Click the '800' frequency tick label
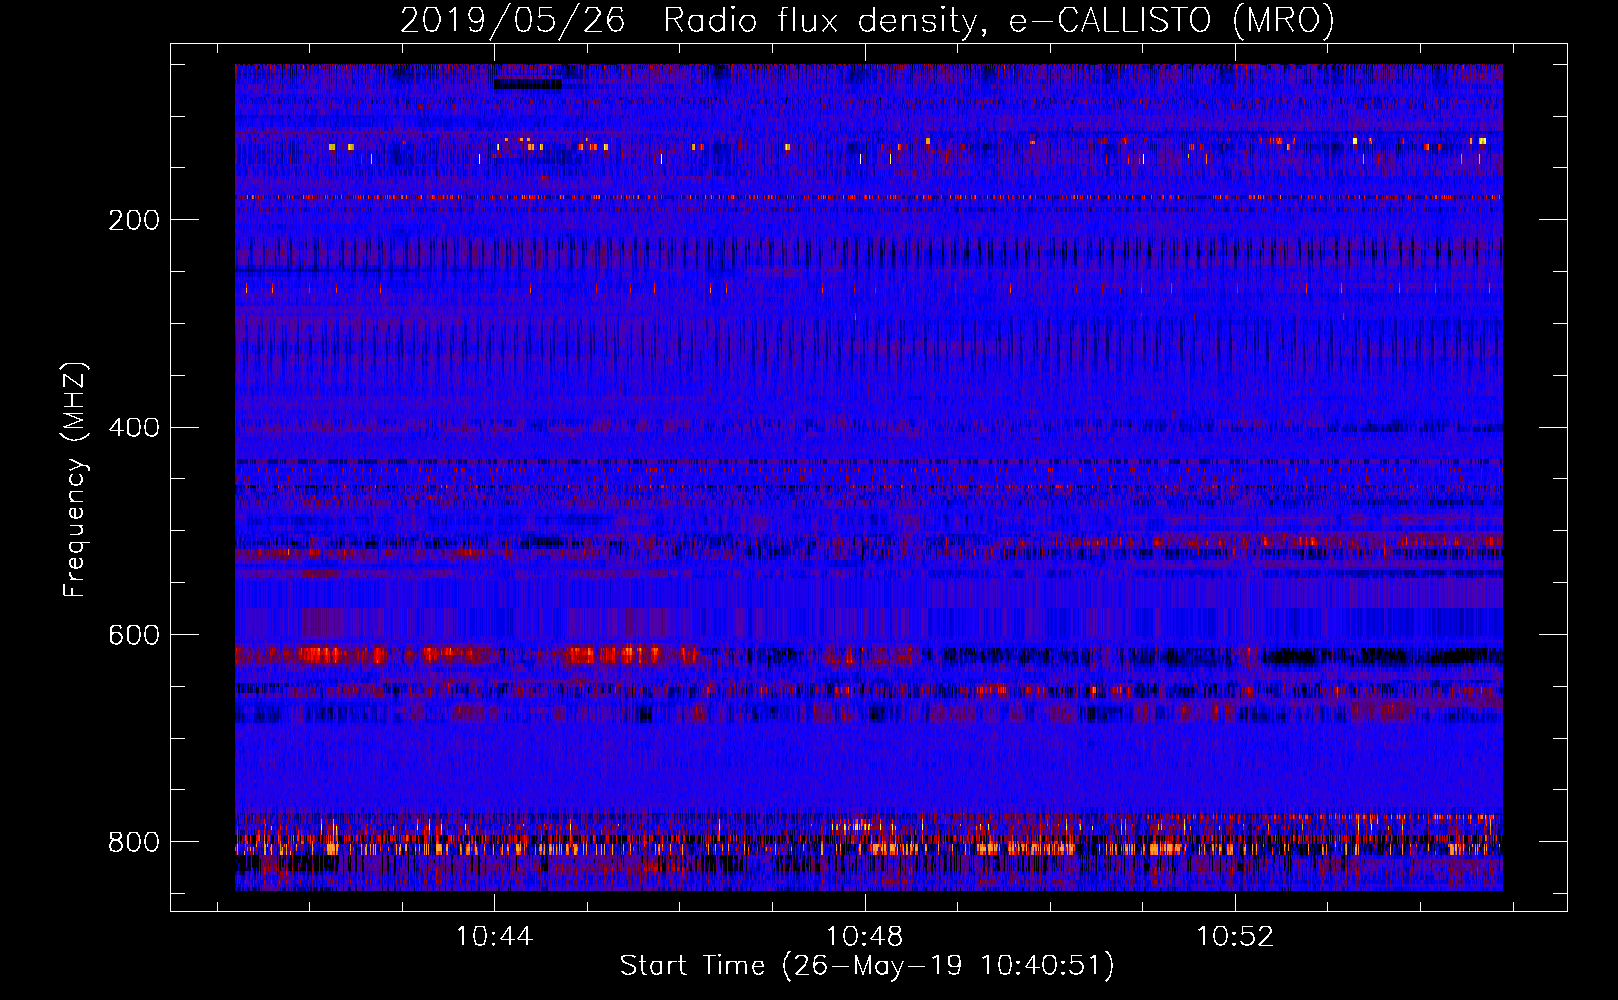 pyautogui.click(x=134, y=843)
